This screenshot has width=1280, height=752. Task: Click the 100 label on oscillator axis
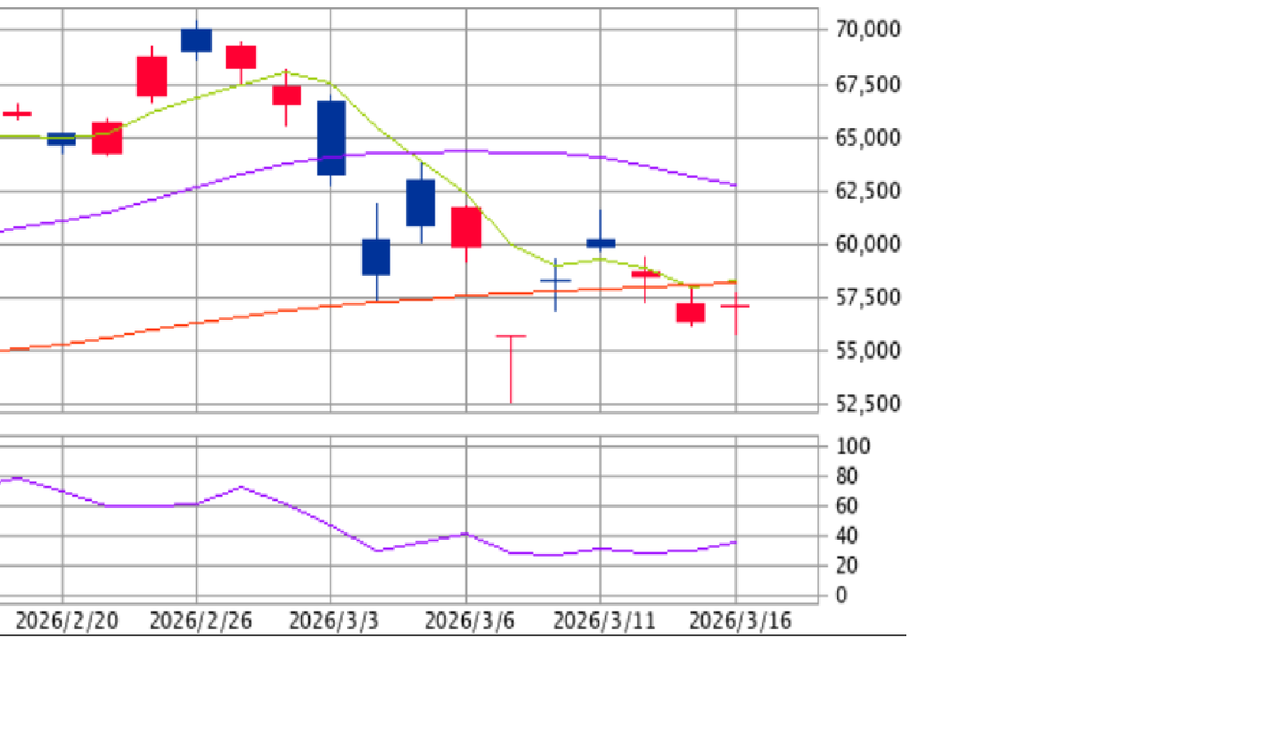click(x=853, y=446)
